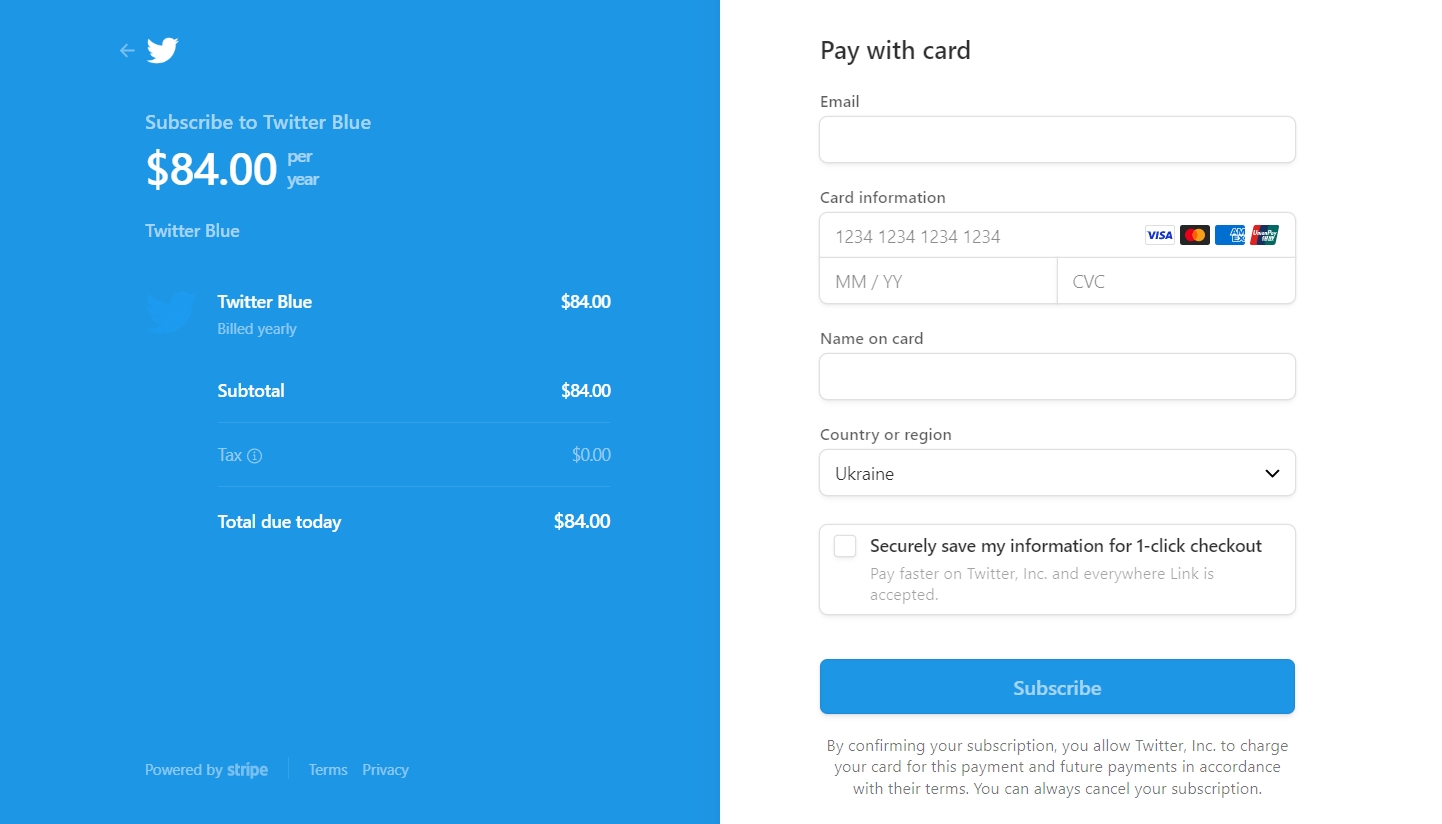The height and width of the screenshot is (824, 1442).
Task: Open the Terms link
Action: 328,770
